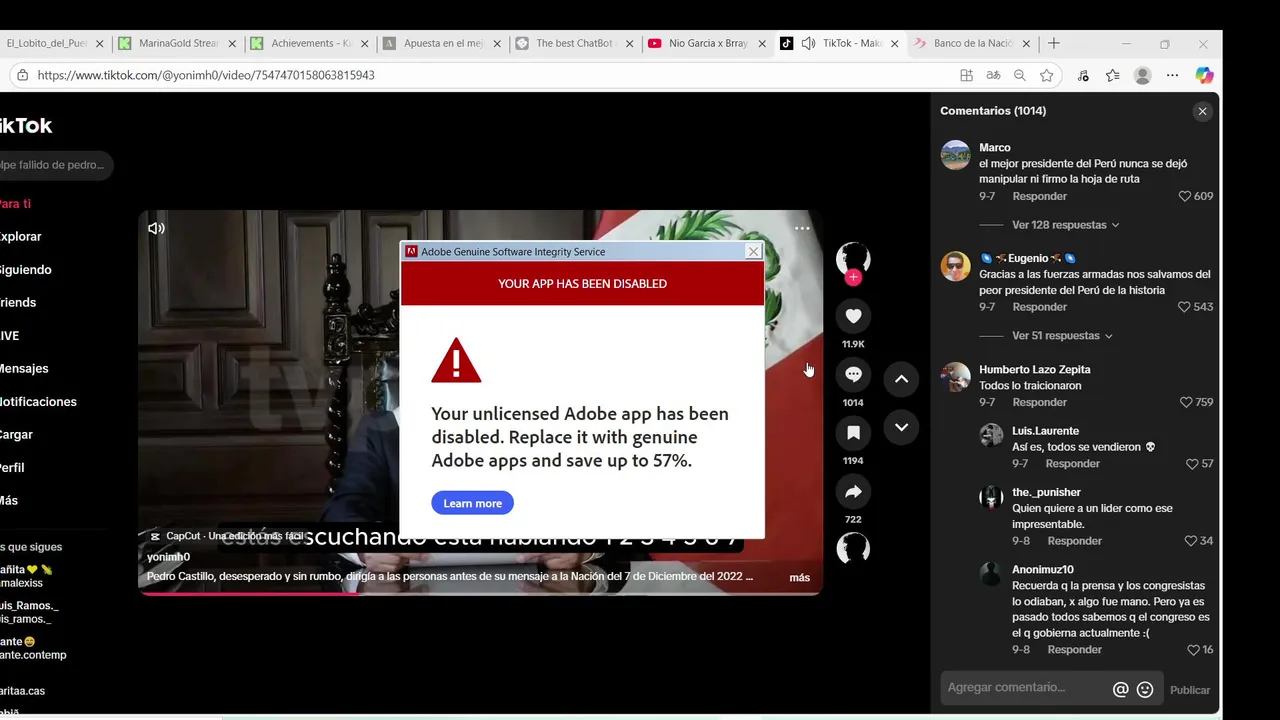Open the CapCut editing link on the video
The height and width of the screenshot is (720, 1280).
(226, 536)
